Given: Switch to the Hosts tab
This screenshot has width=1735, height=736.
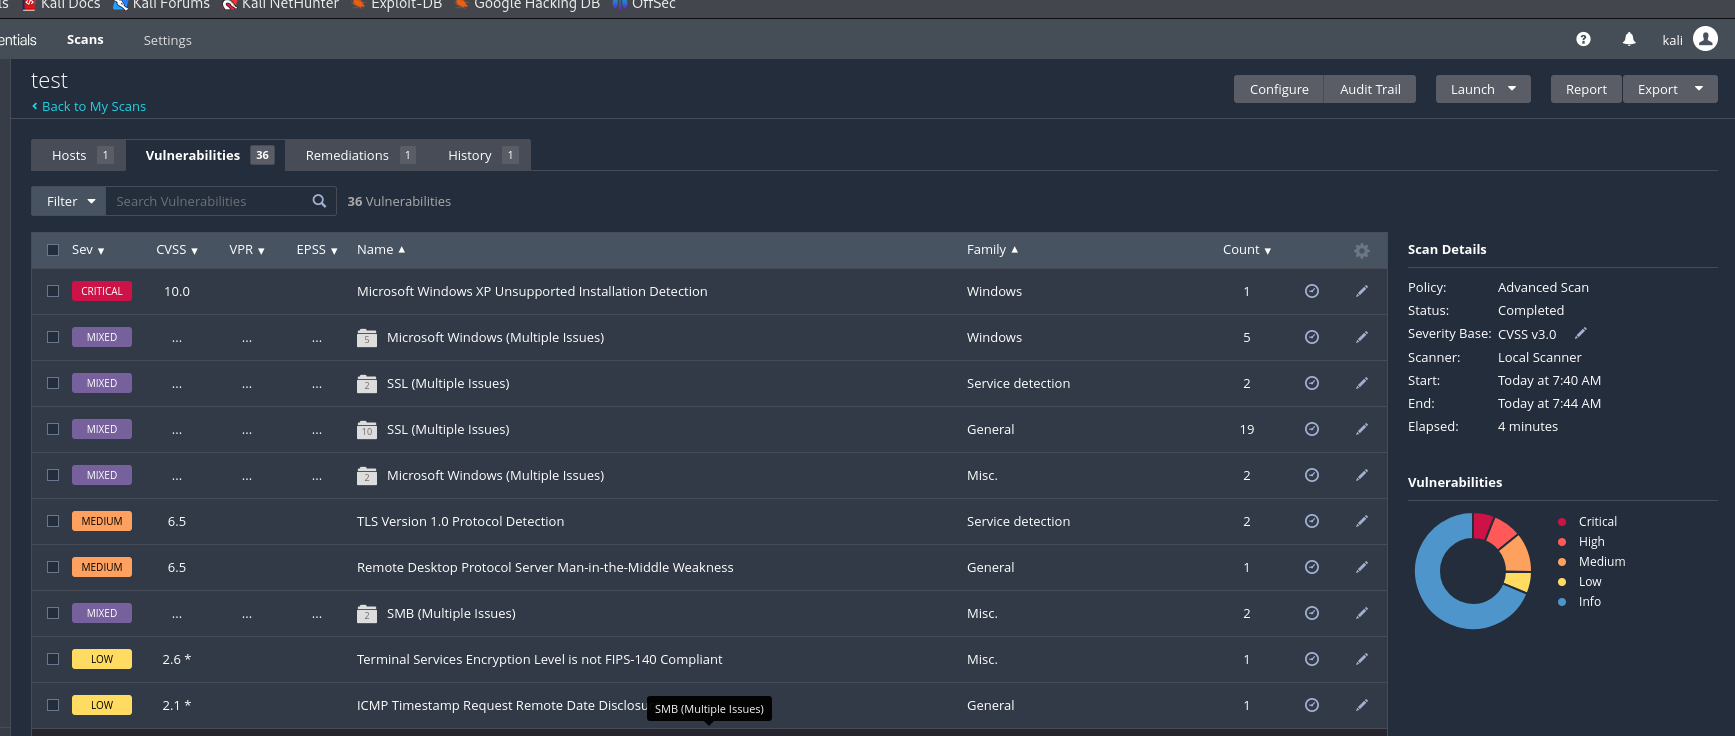Looking at the screenshot, I should [79, 155].
